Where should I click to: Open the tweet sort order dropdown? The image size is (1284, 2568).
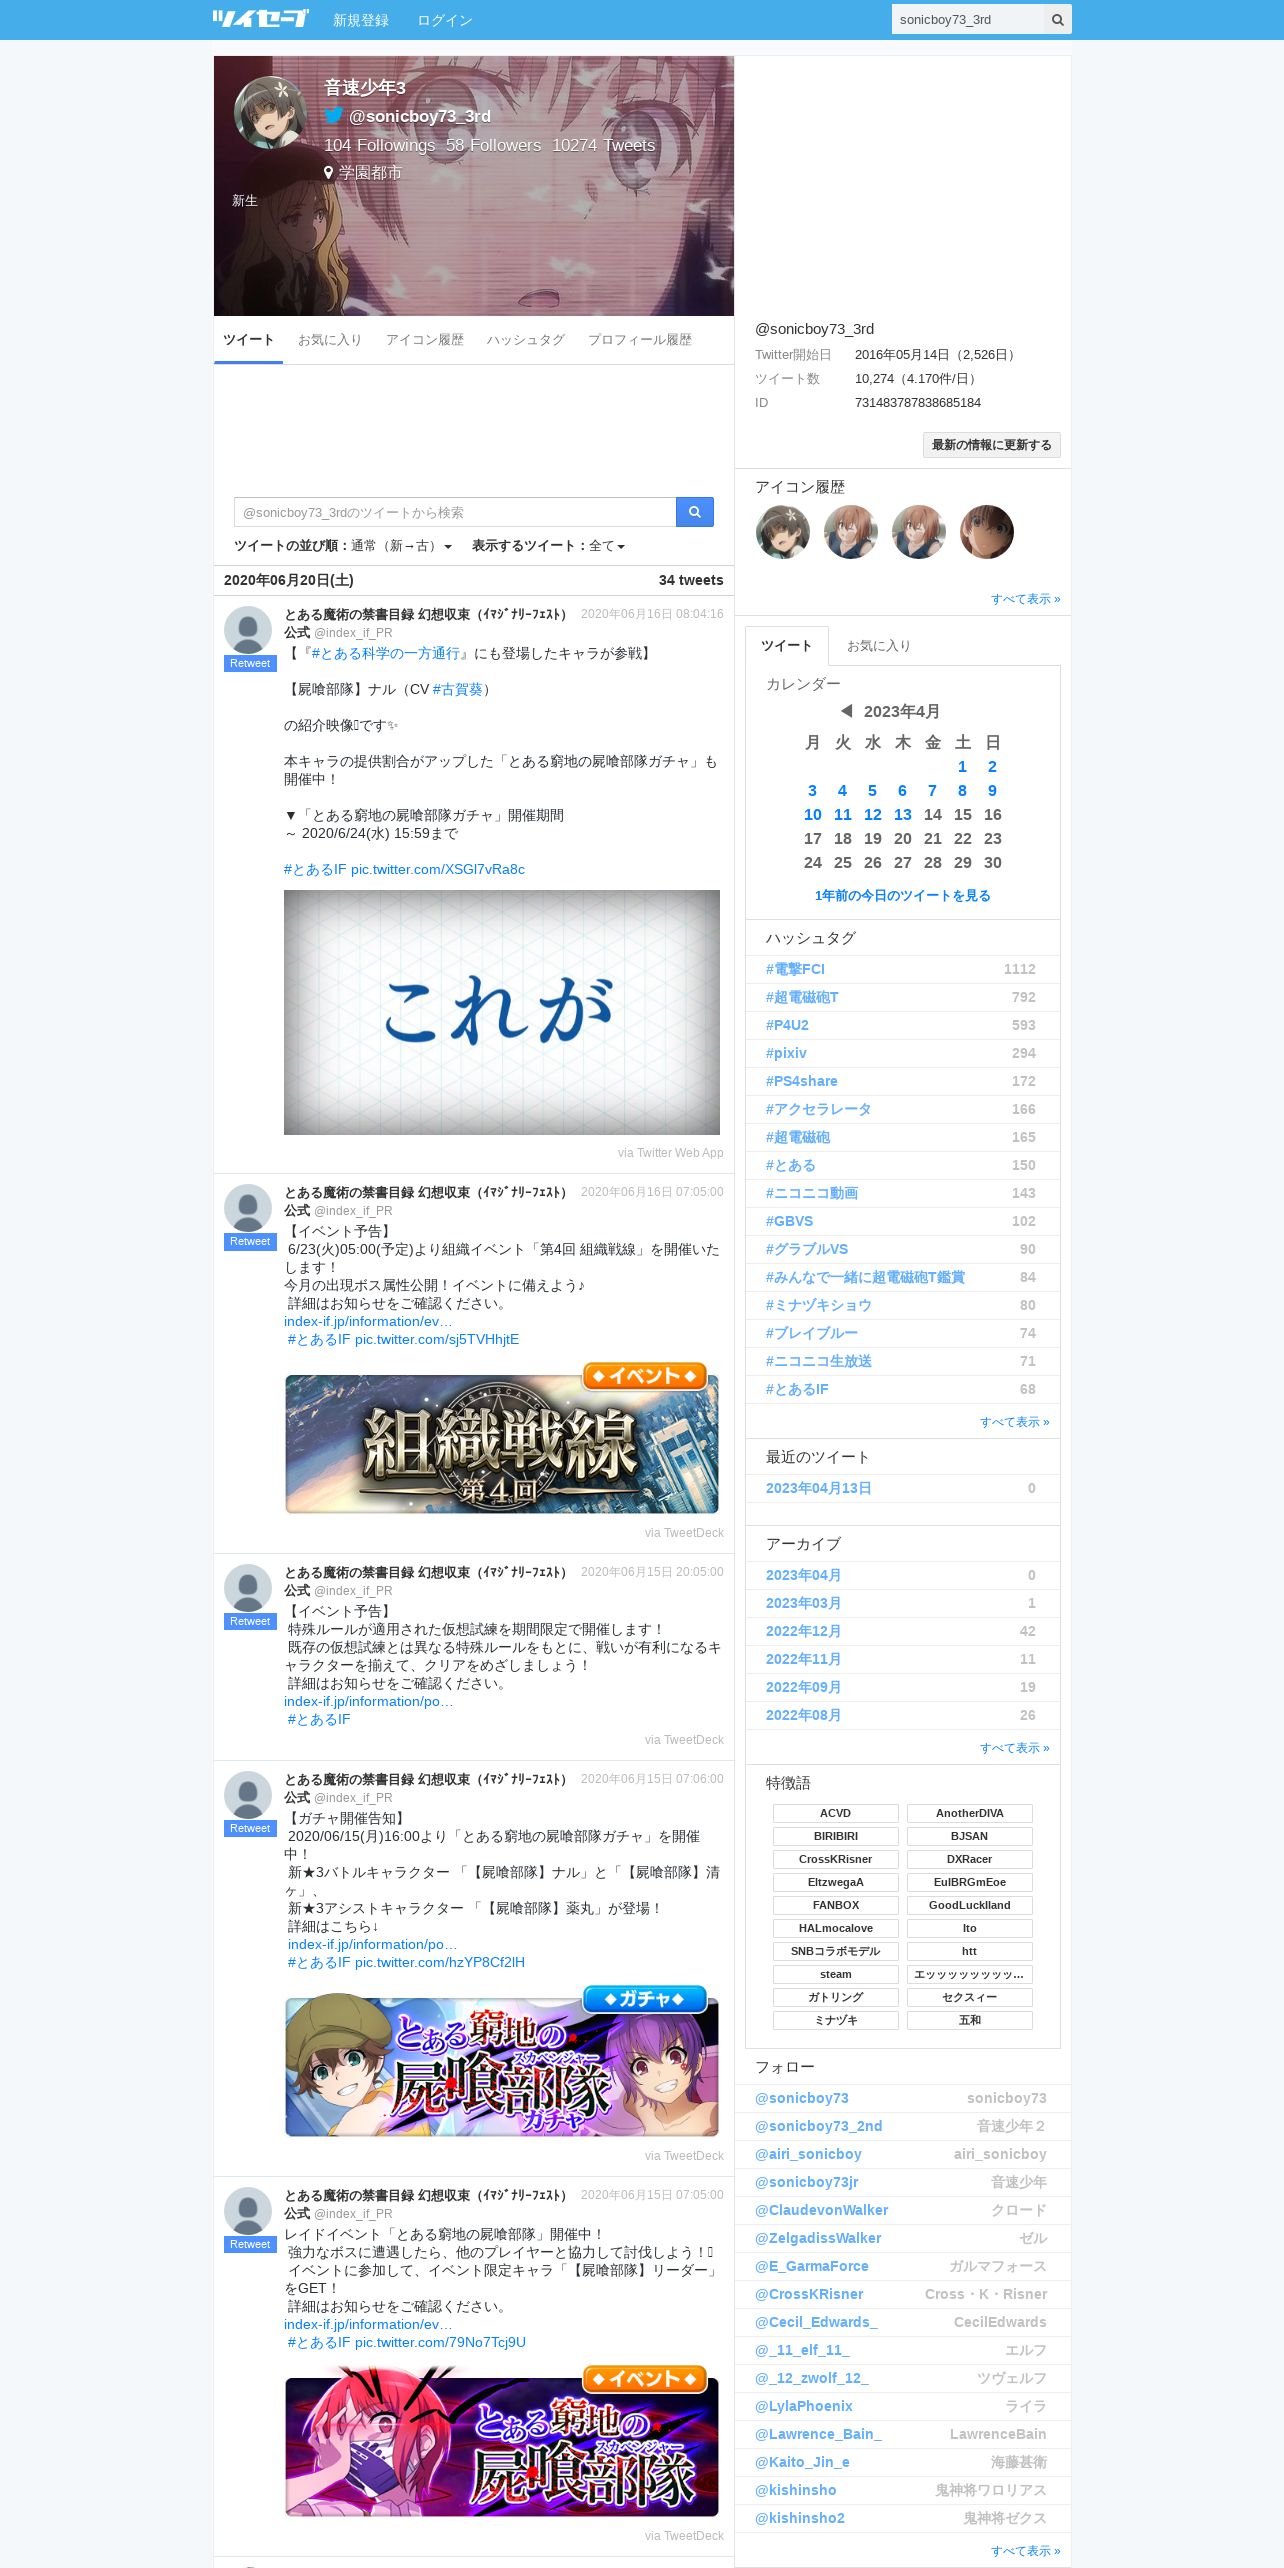point(401,546)
